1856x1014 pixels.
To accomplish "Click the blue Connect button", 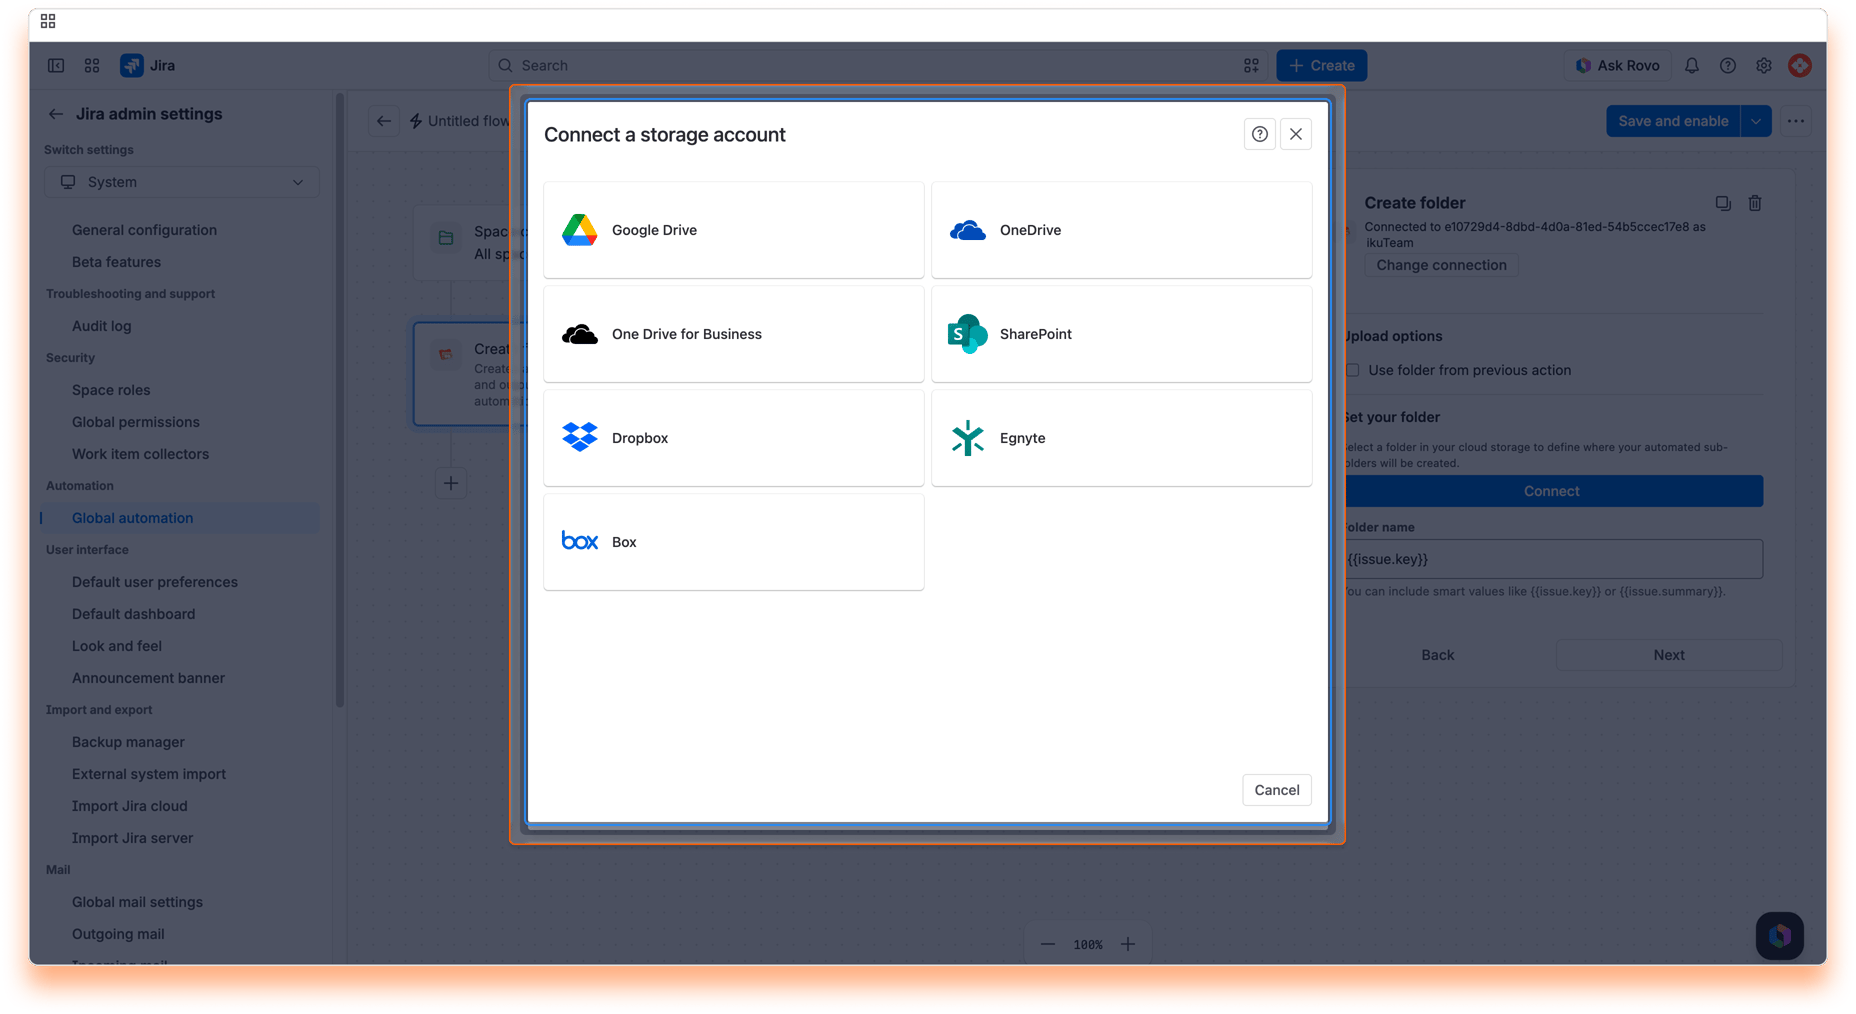I will click(1551, 491).
